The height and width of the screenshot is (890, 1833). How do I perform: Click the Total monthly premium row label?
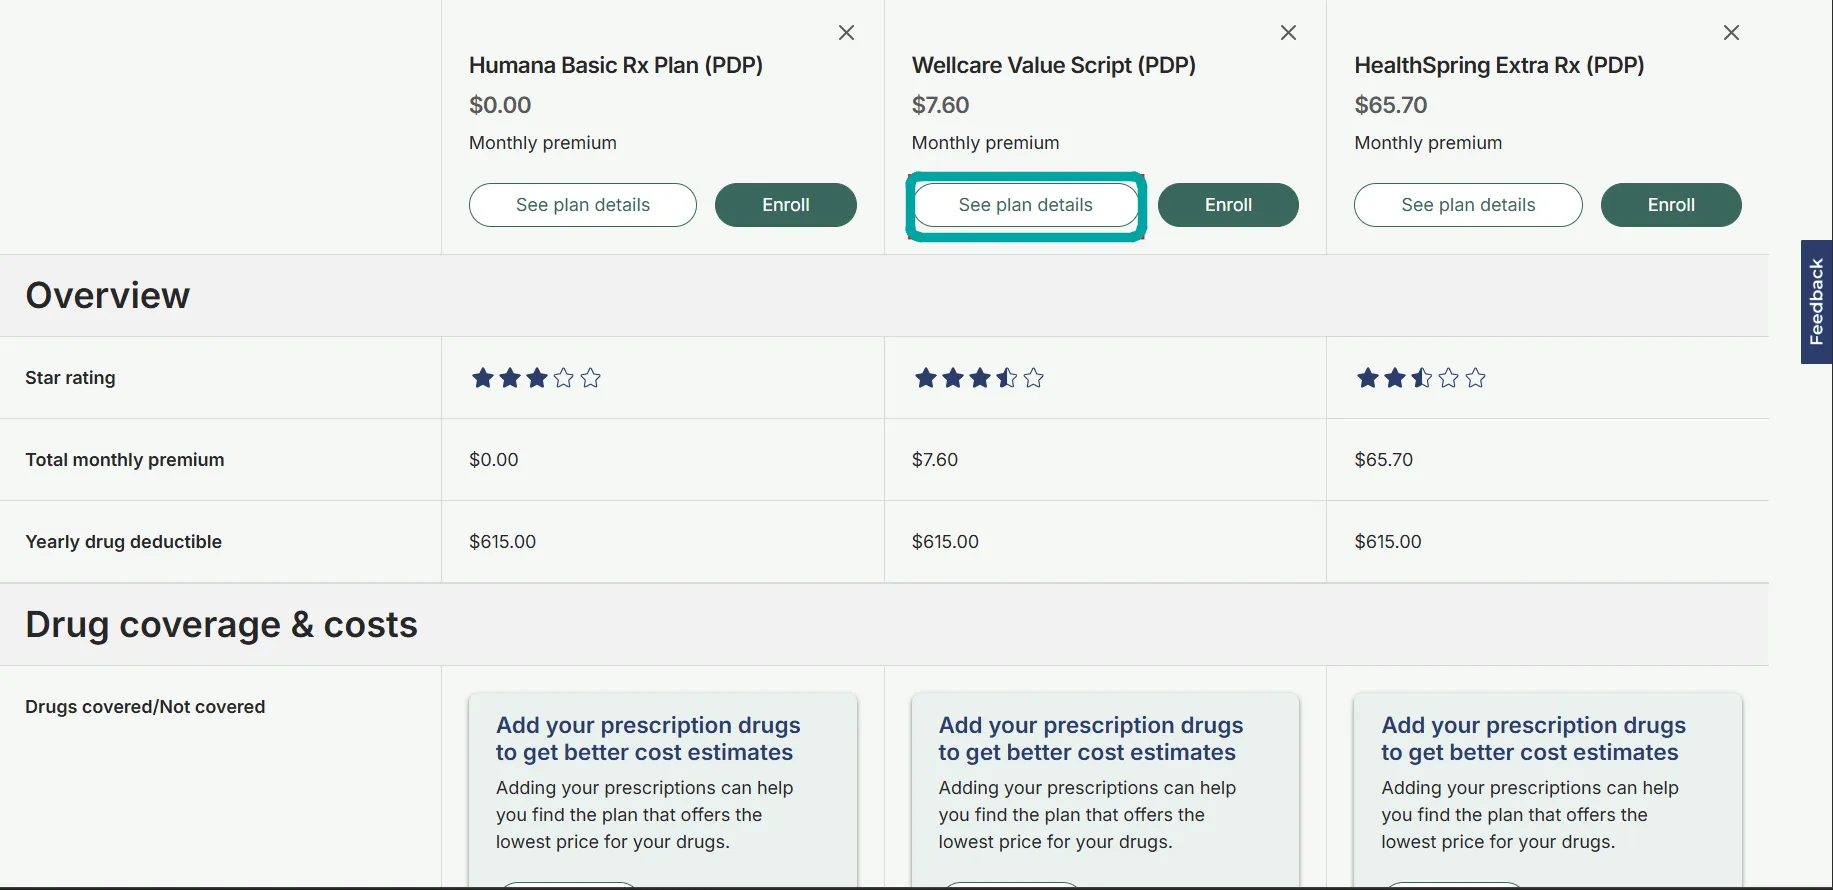(x=125, y=460)
